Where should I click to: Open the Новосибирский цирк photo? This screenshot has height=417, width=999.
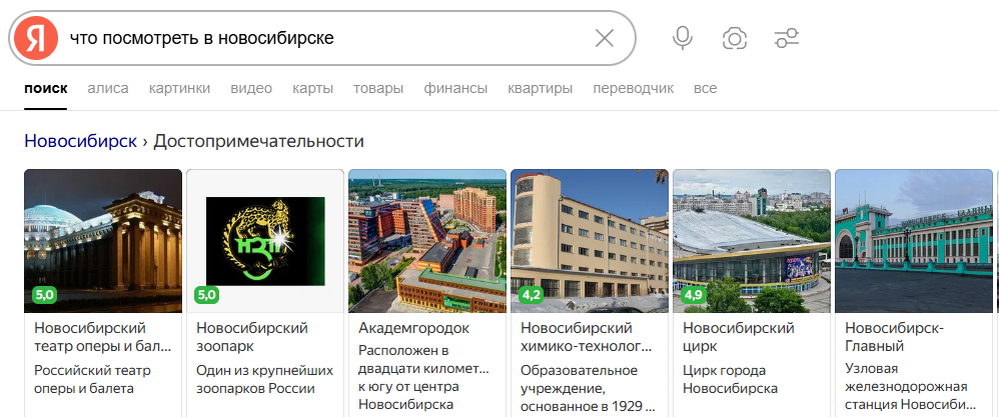click(x=752, y=241)
